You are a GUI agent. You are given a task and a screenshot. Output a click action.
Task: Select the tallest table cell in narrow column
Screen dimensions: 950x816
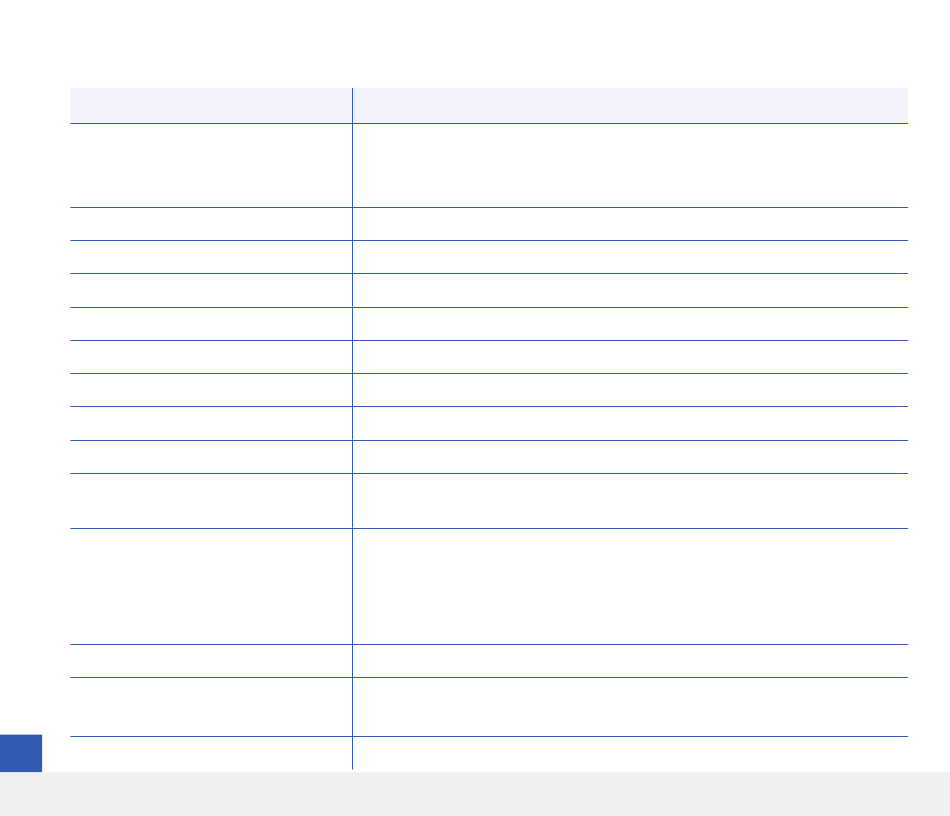point(211,586)
